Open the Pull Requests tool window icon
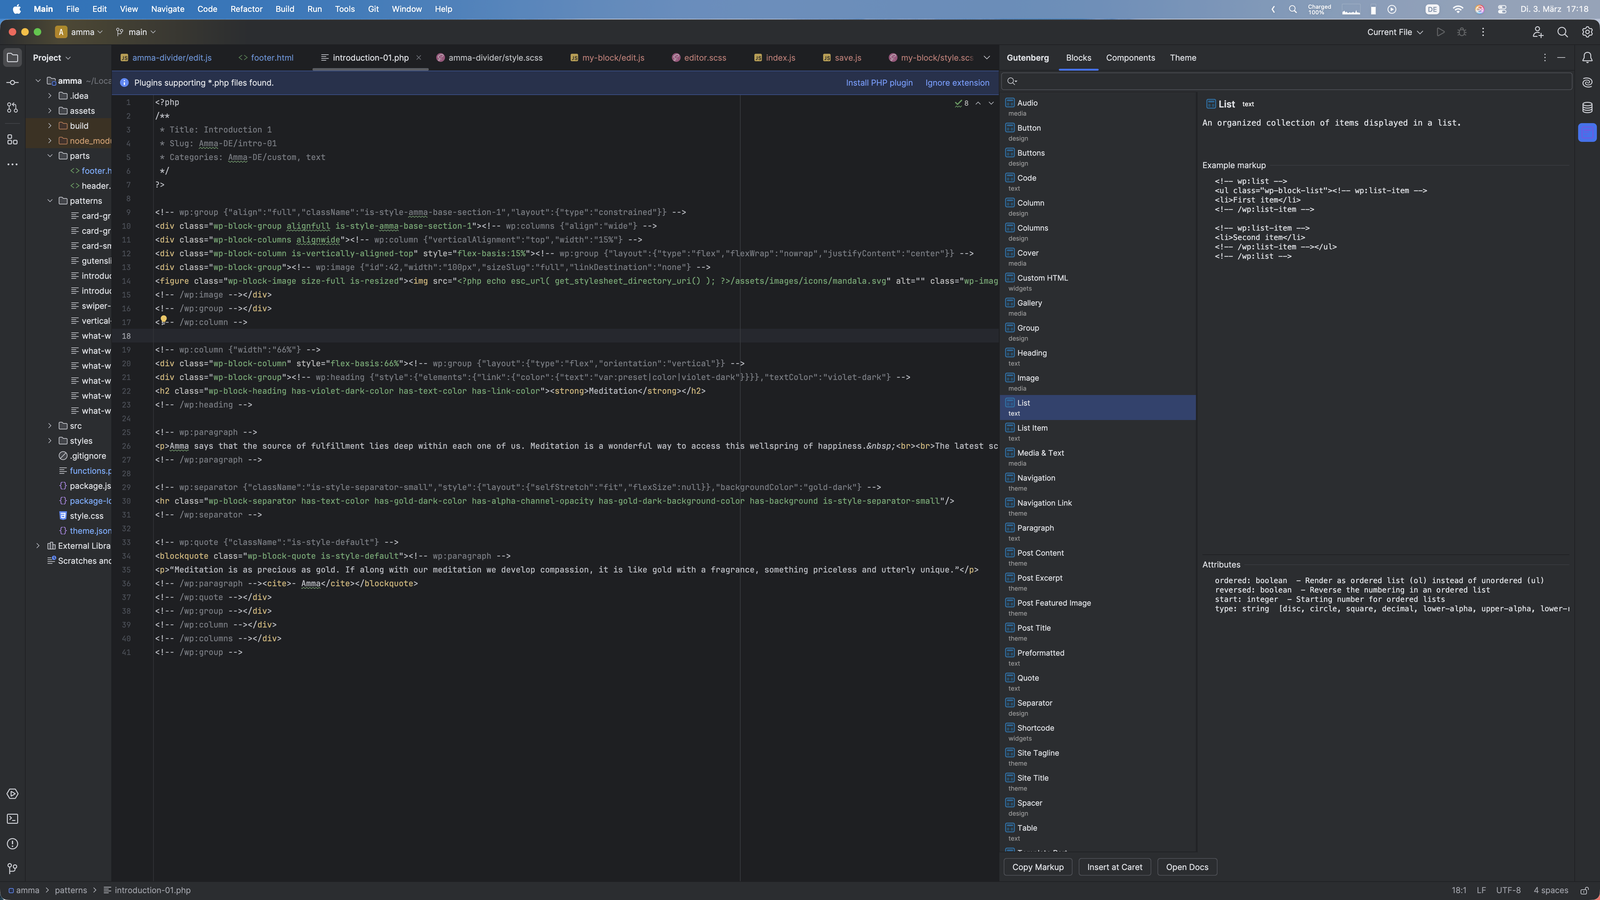Screen dimensions: 1600x900 pyautogui.click(x=12, y=107)
